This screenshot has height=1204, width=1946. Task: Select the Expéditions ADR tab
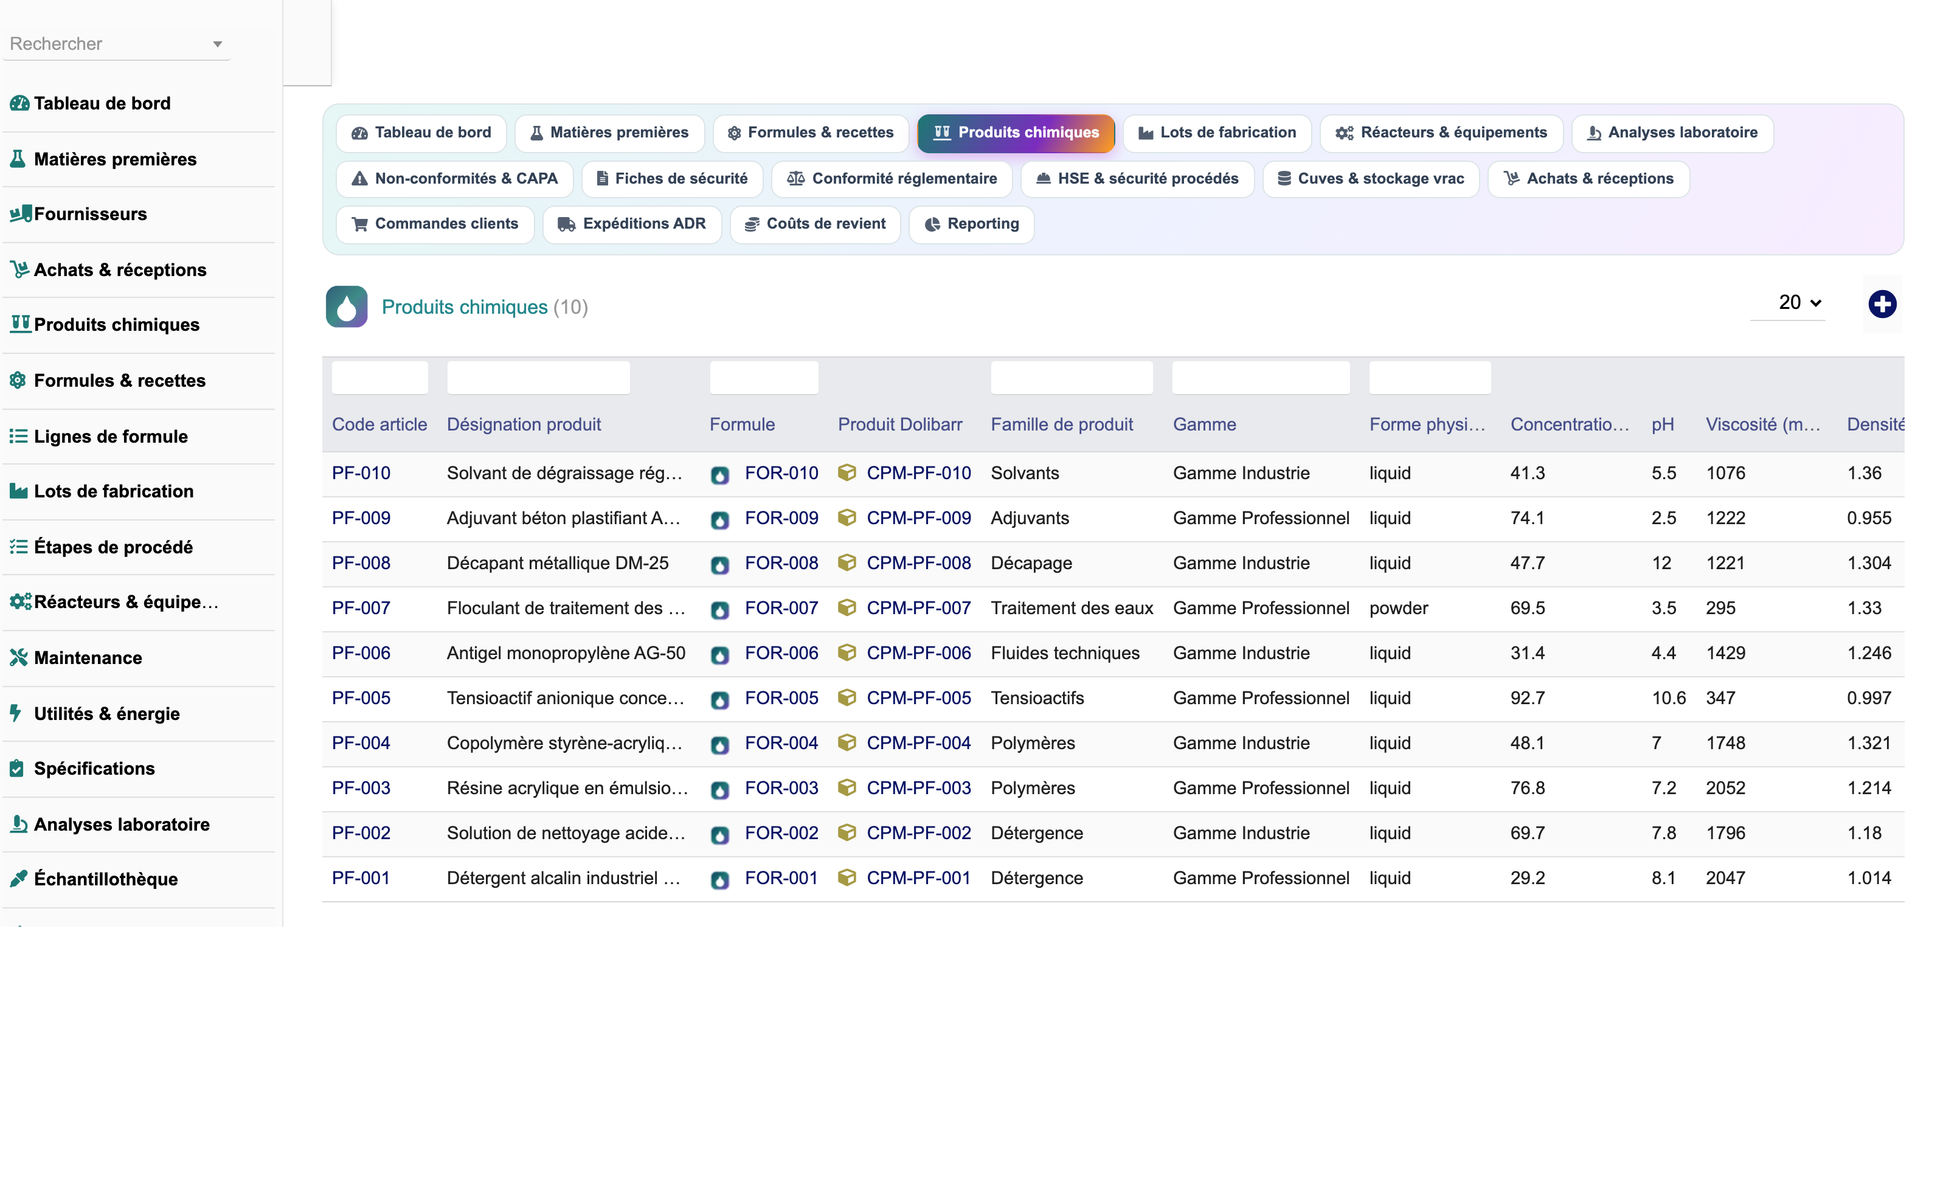(632, 224)
